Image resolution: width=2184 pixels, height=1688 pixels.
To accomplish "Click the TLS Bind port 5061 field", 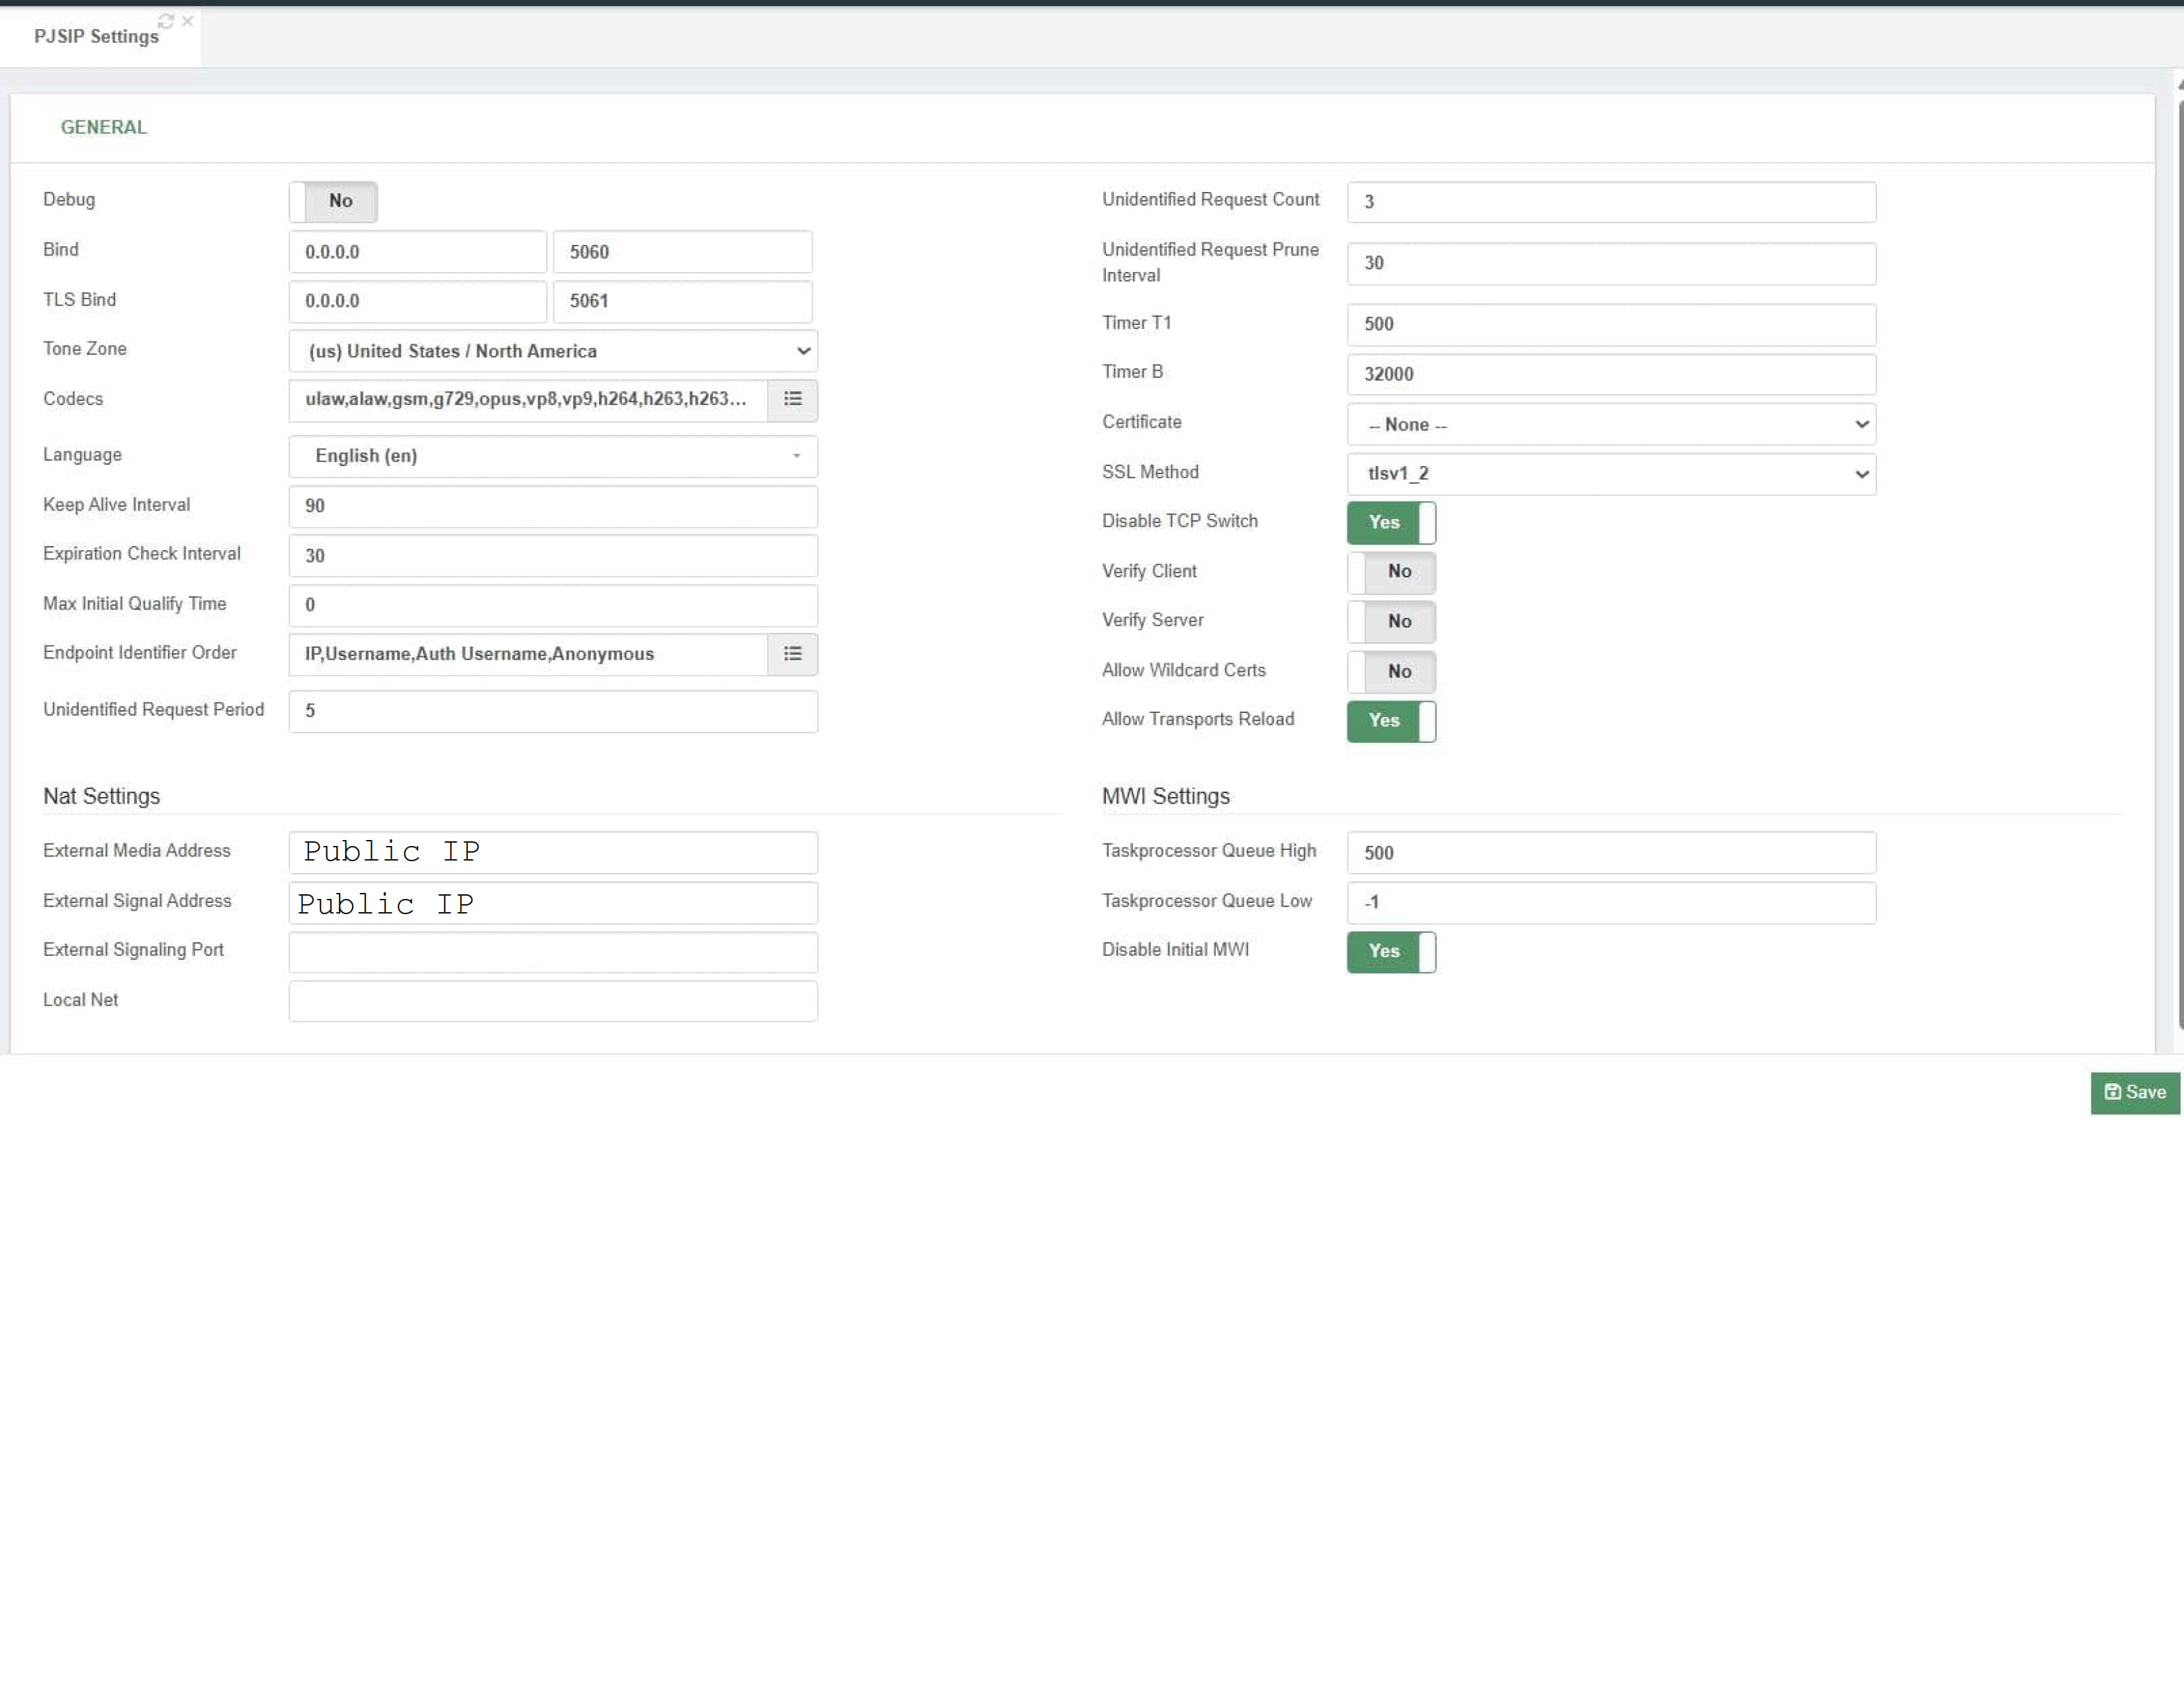I will 682,301.
